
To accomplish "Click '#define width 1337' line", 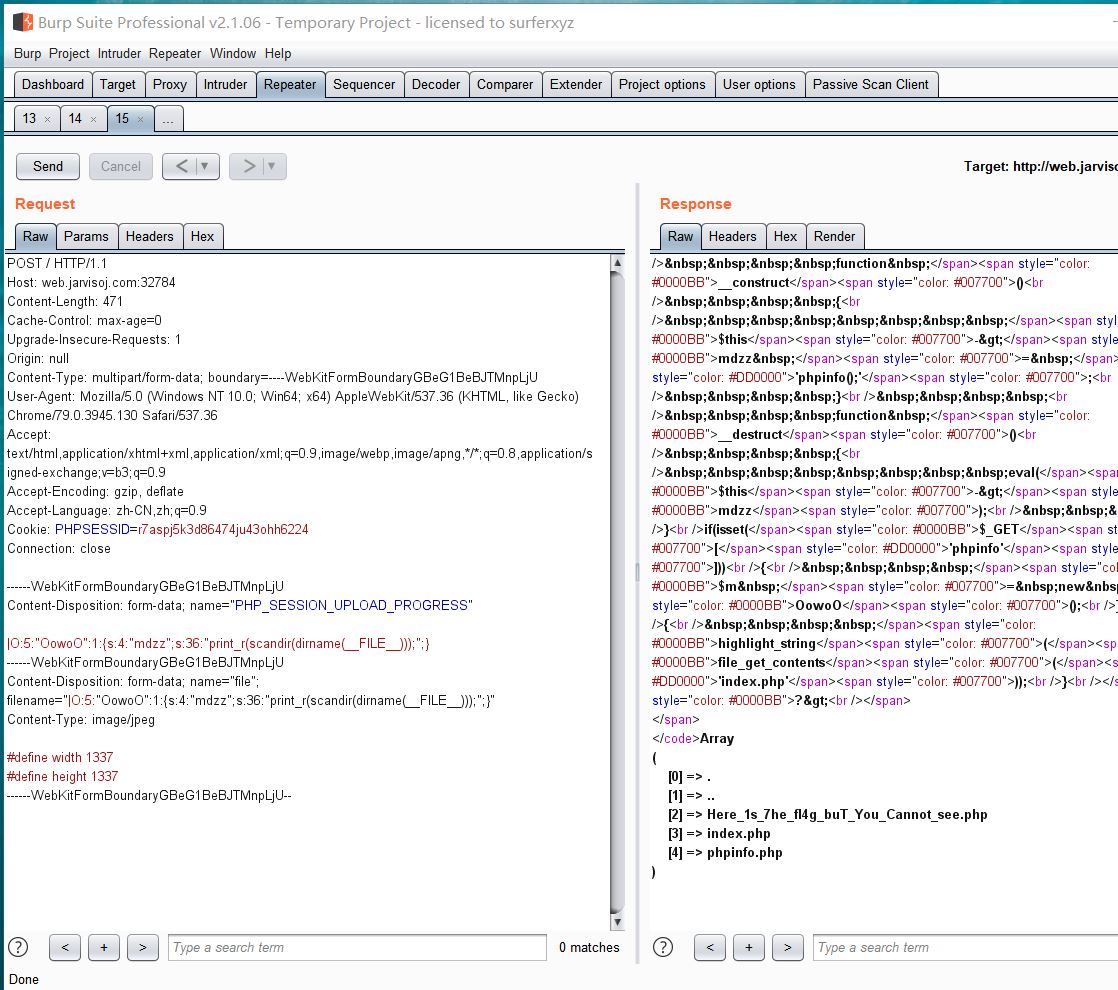I will click(60, 757).
